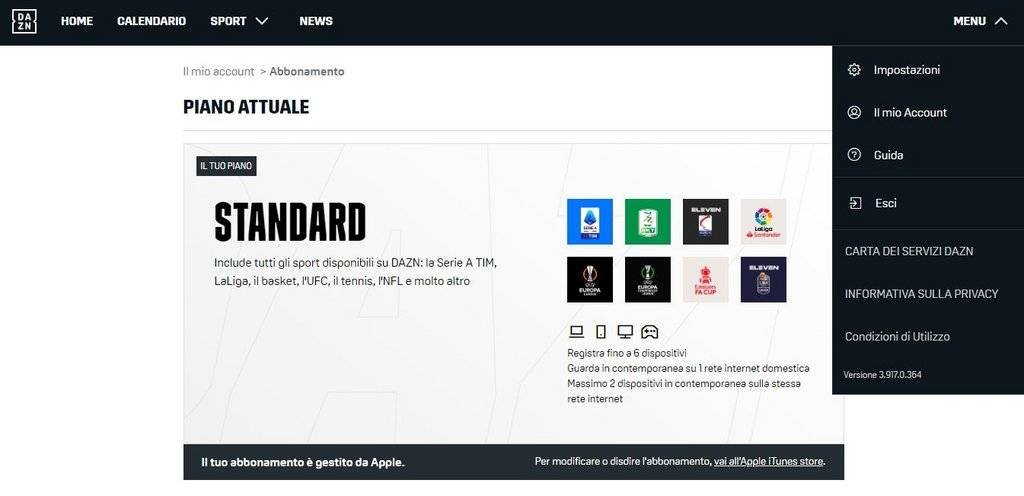Viewport: 1024px width, 496px height.
Task: Click the LaLiga Santander logo tile
Action: 763,221
